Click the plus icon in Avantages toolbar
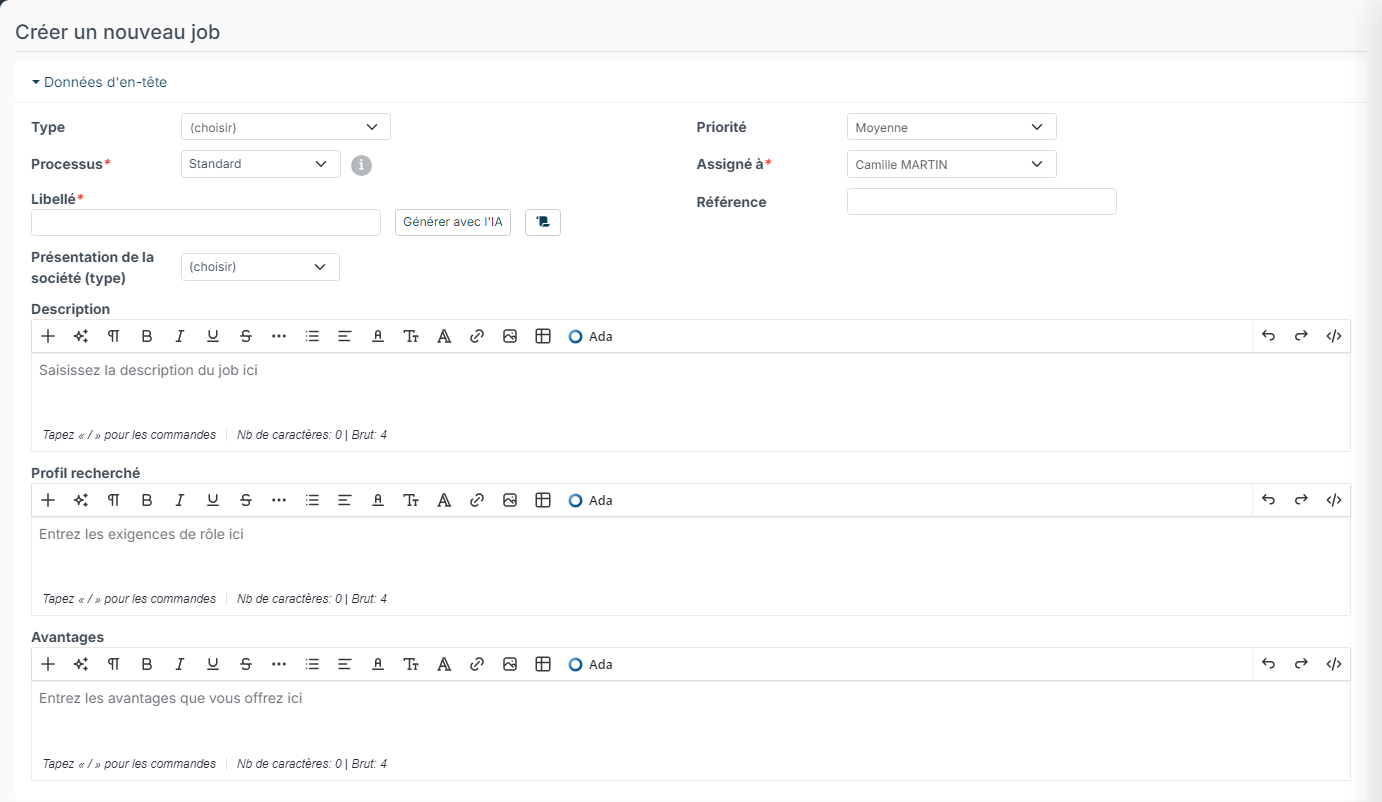1382x802 pixels. click(48, 664)
